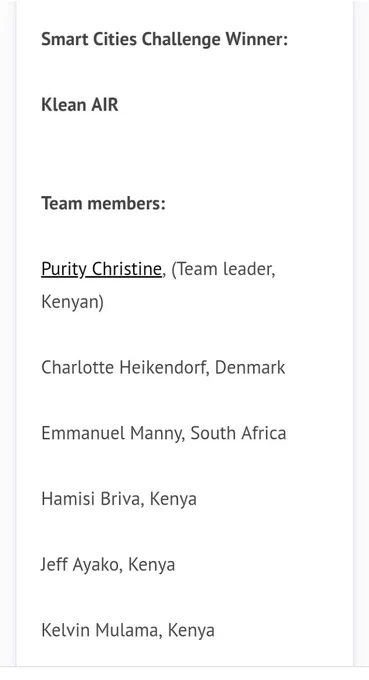Select the South Africa text
This screenshot has width=369, height=680.
point(238,433)
